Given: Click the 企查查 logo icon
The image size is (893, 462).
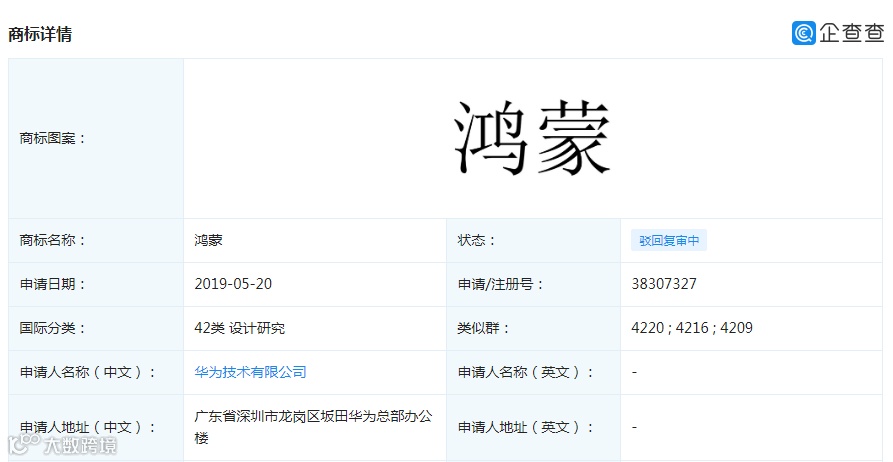Looking at the screenshot, I should [804, 33].
